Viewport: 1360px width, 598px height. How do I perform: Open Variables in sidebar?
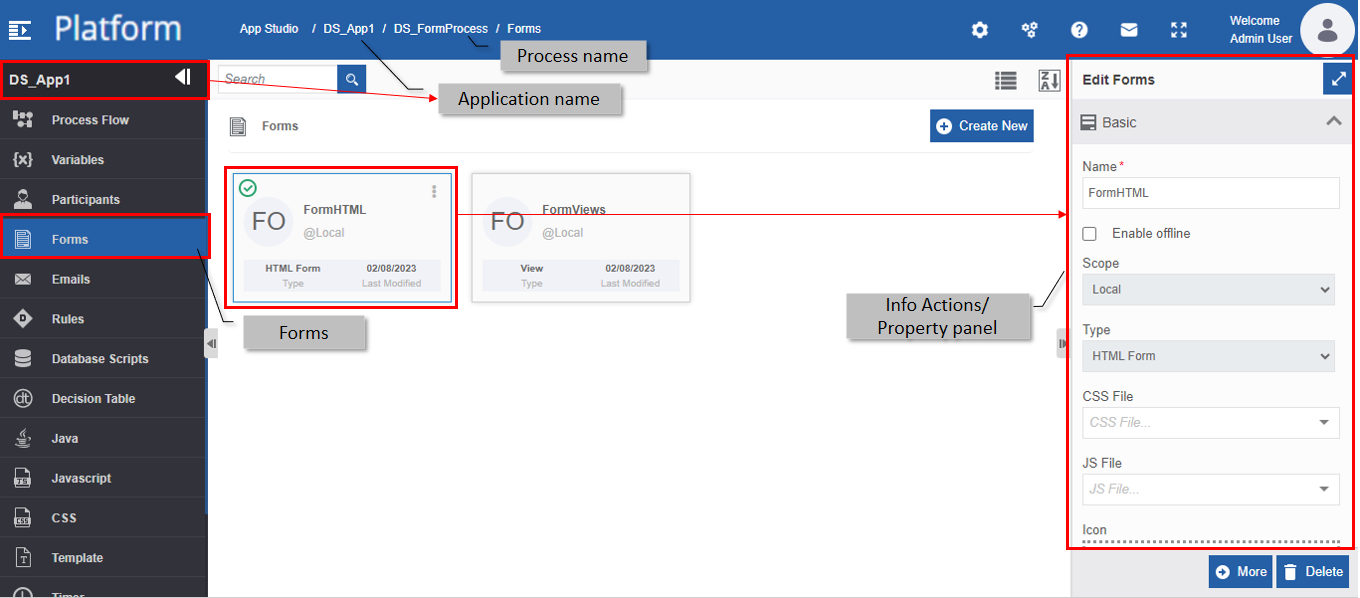tap(104, 160)
